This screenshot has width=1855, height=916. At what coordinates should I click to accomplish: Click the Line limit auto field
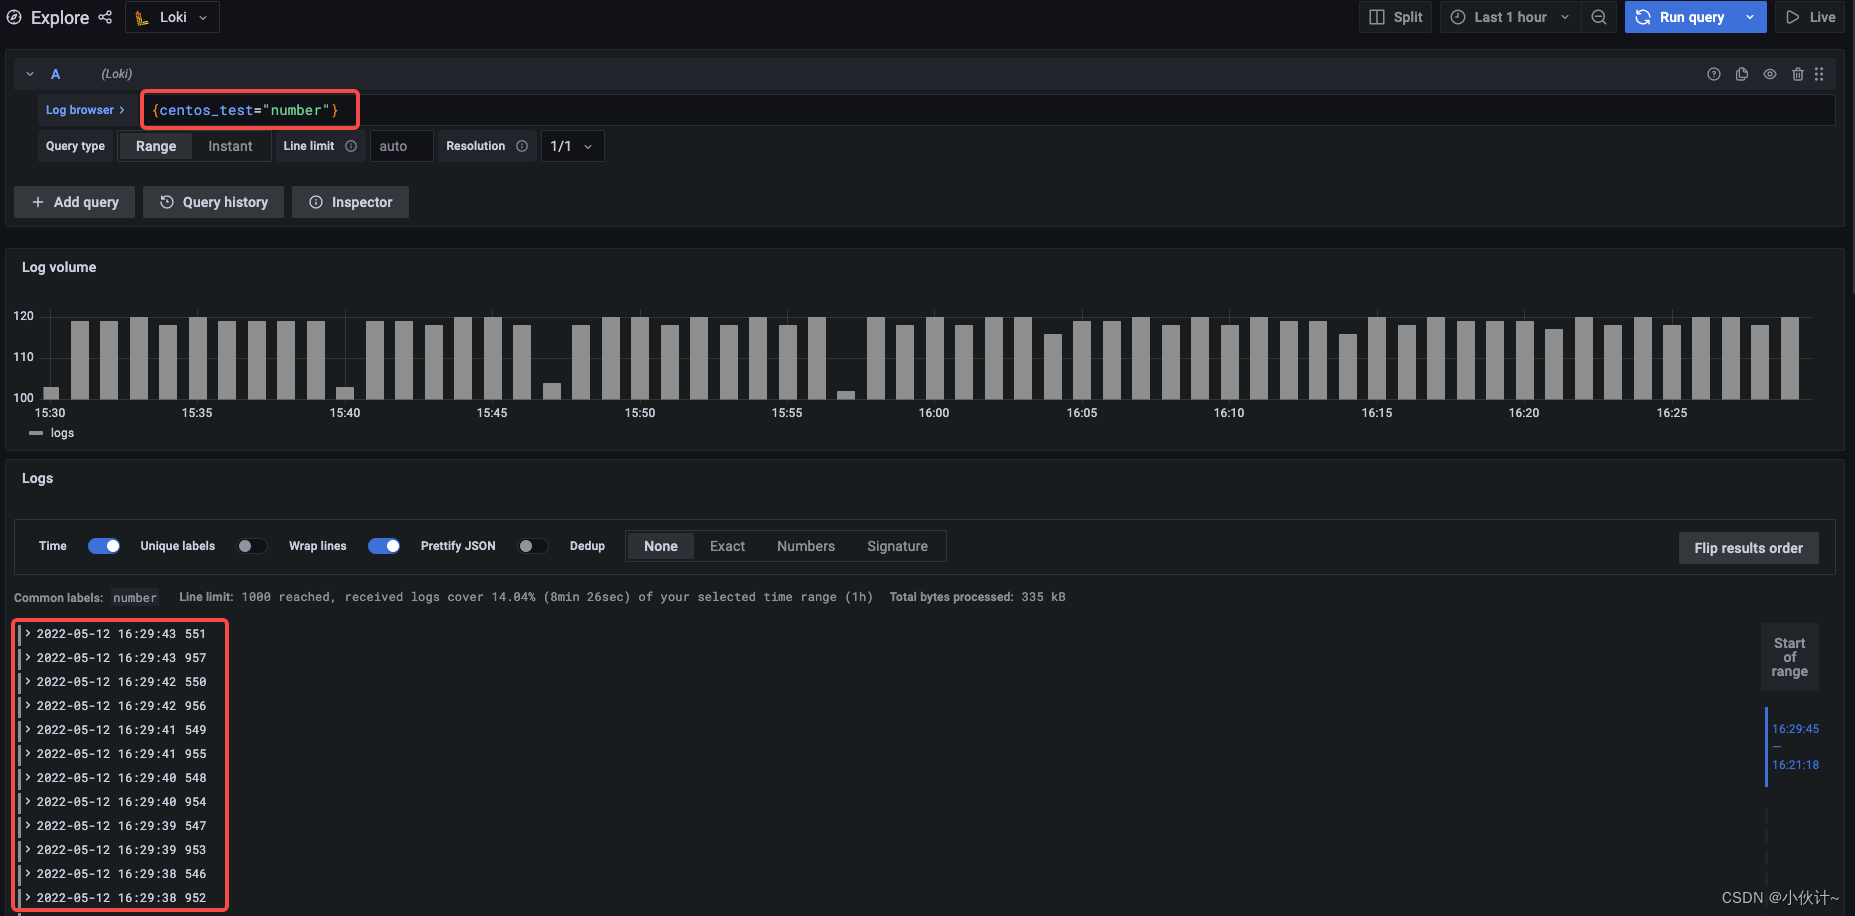401,146
